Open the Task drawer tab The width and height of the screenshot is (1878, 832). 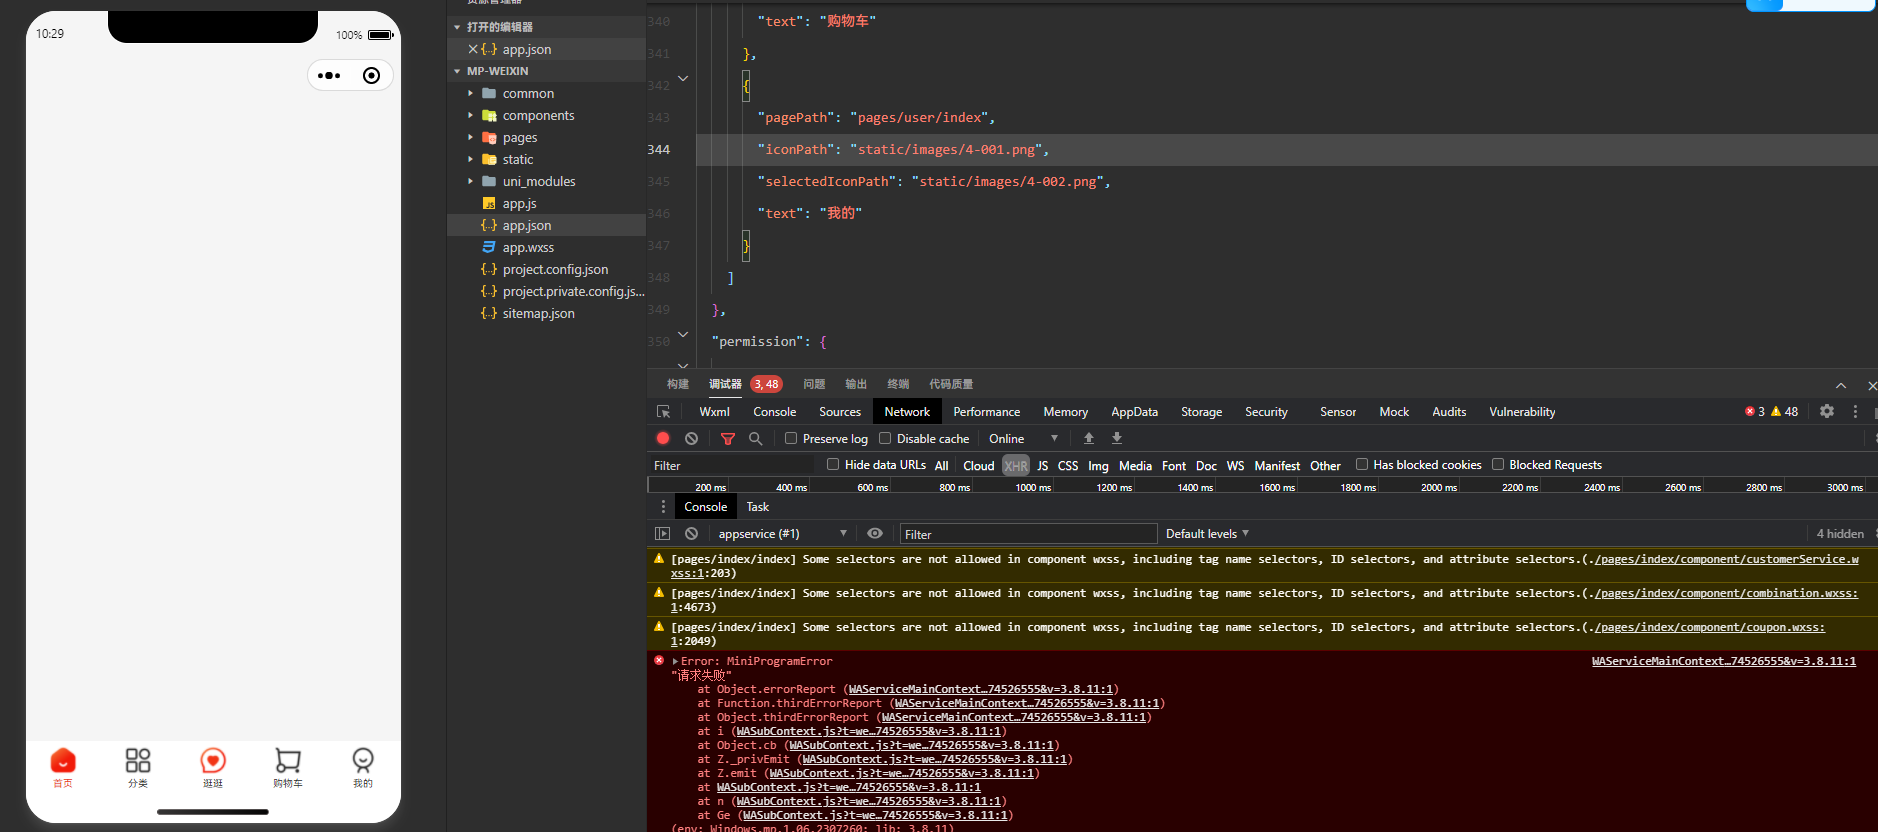click(x=758, y=507)
